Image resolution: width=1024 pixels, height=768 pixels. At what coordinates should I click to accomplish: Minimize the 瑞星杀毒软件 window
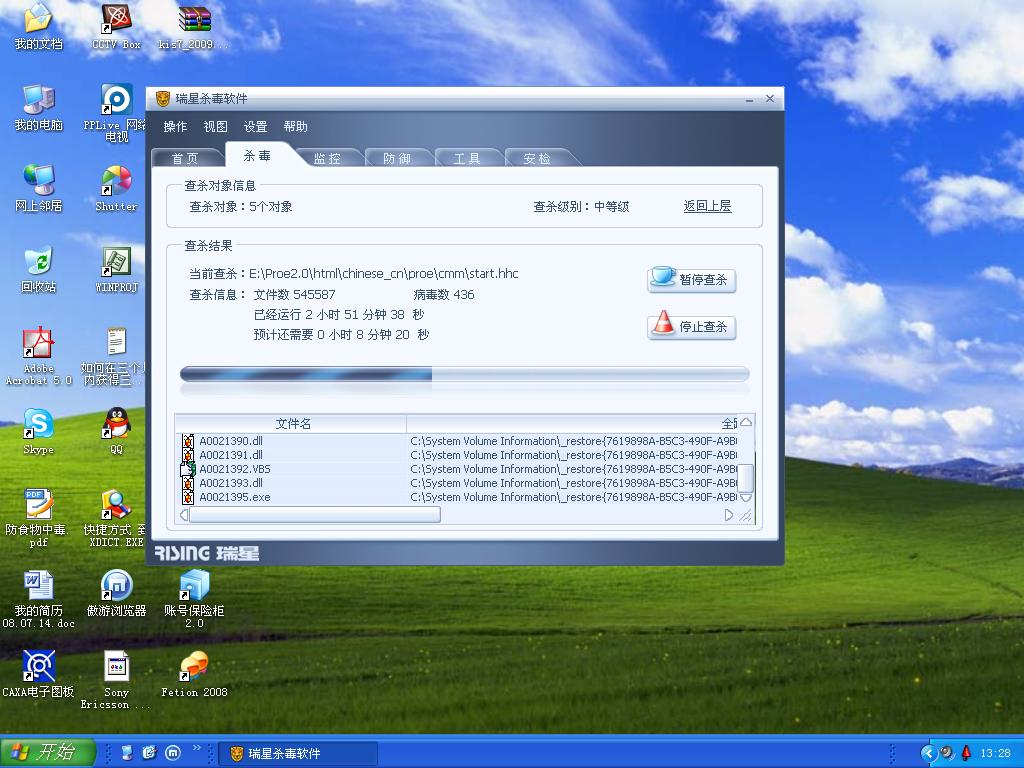tap(750, 99)
